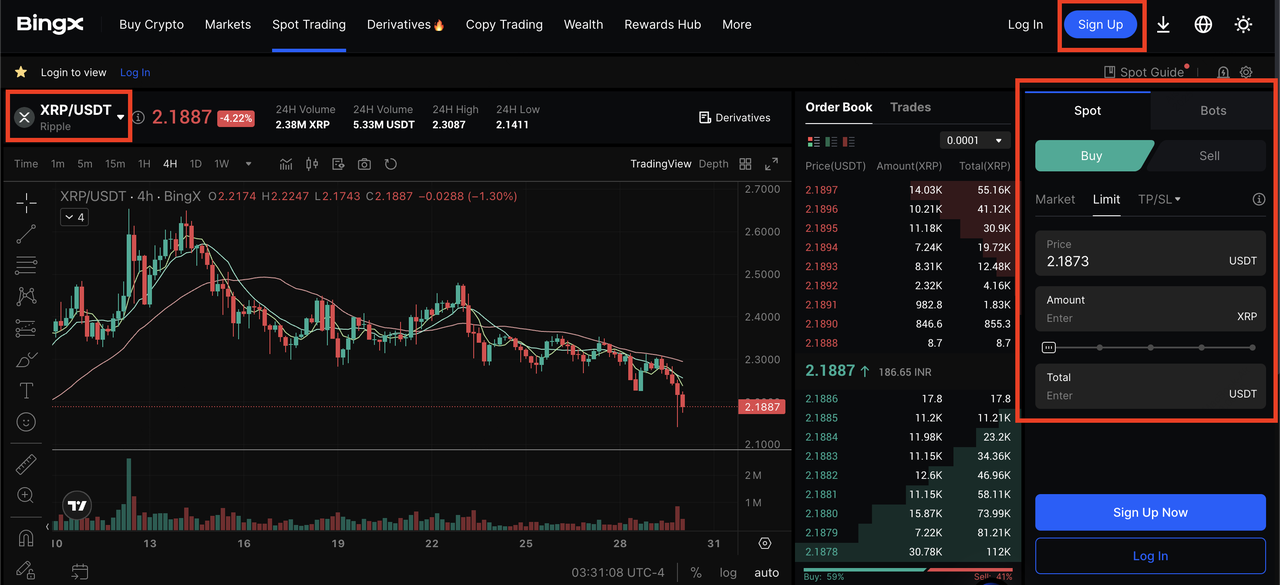Image resolution: width=1280 pixels, height=585 pixels.
Task: Click the lock drawings pencil icon
Action: (26, 570)
